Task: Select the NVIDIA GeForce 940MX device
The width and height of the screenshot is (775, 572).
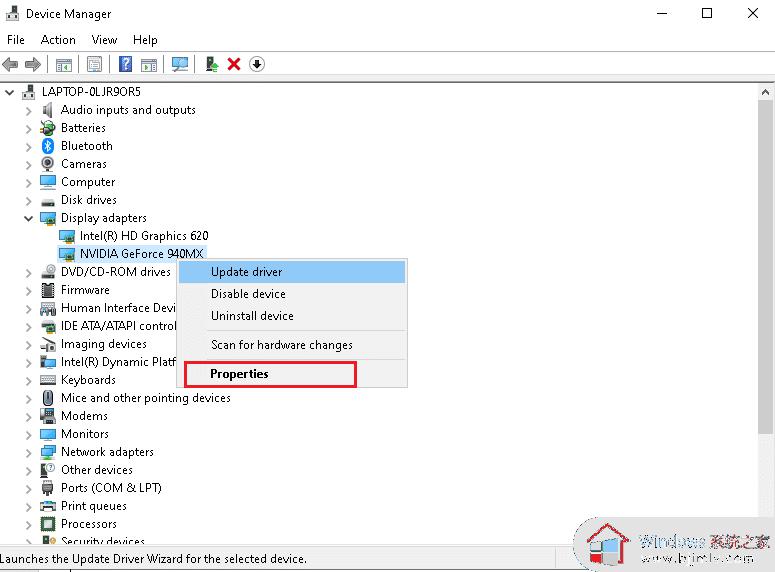Action: click(x=141, y=254)
